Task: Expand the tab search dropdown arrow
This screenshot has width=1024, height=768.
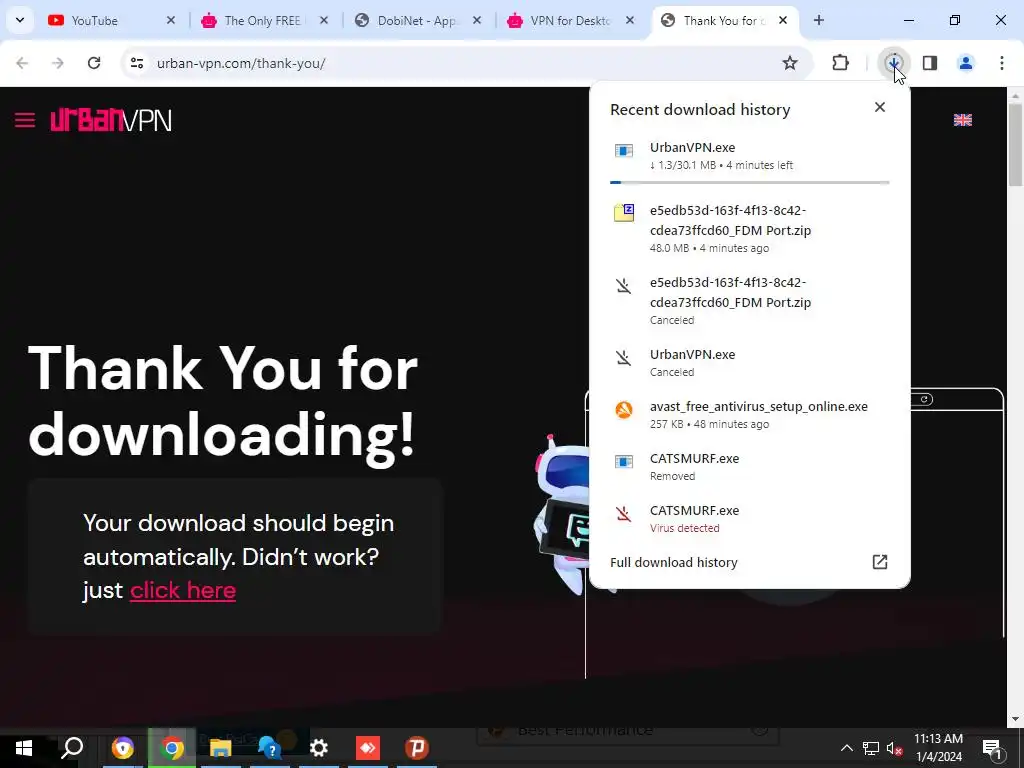Action: coord(20,20)
